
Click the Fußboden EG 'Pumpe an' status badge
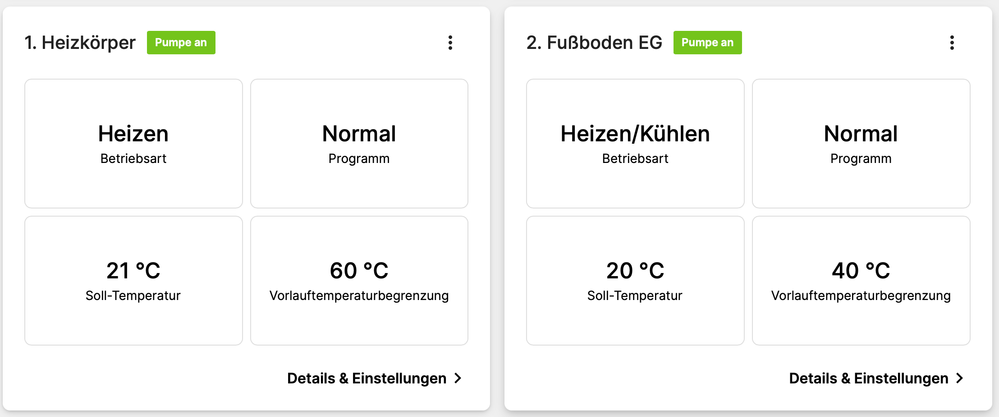click(708, 42)
